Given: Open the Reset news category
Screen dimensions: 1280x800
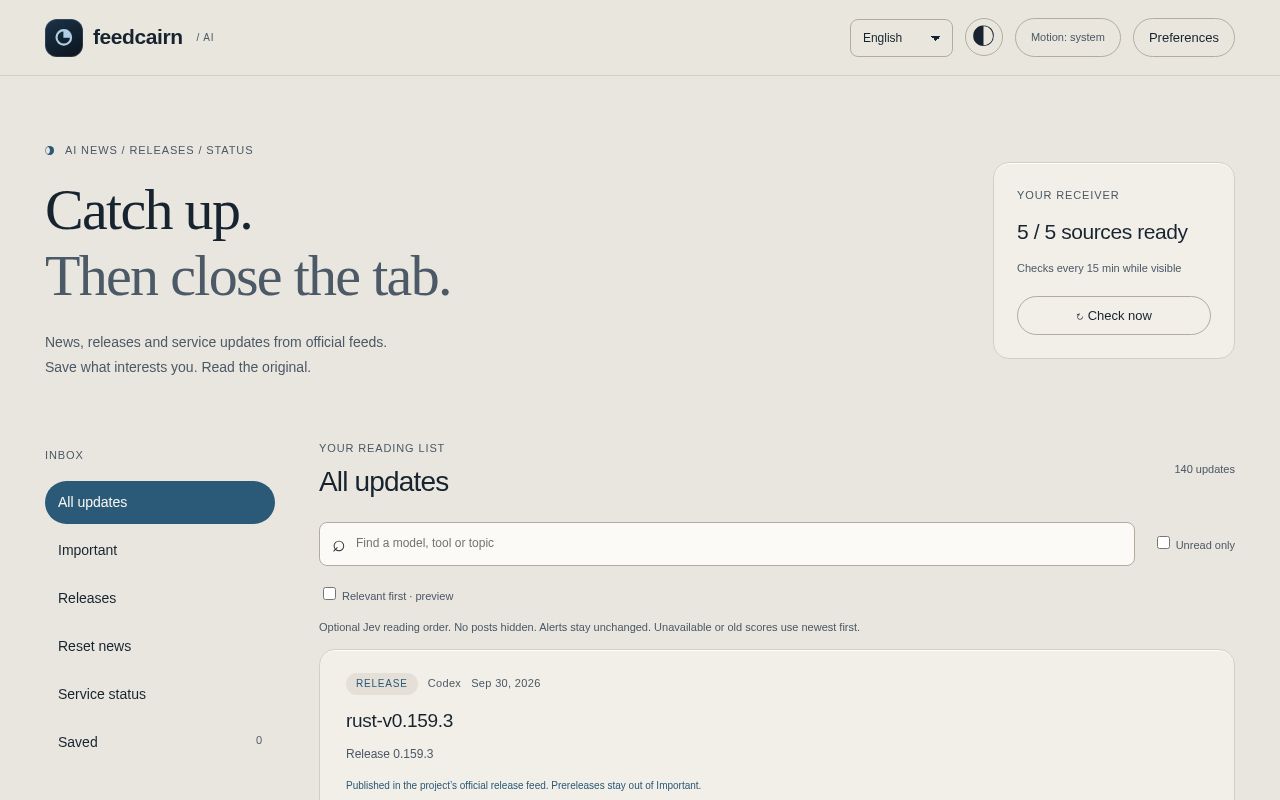Looking at the screenshot, I should point(160,646).
